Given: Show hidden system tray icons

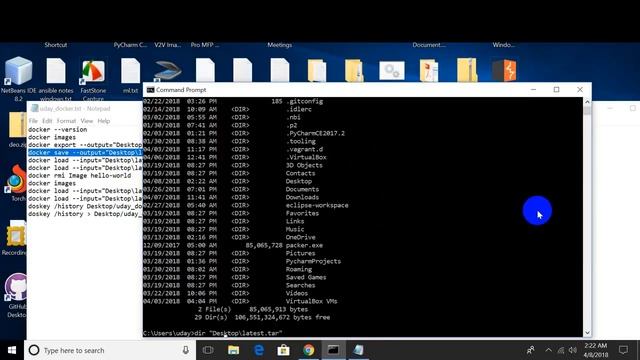Looking at the screenshot, I should point(548,350).
